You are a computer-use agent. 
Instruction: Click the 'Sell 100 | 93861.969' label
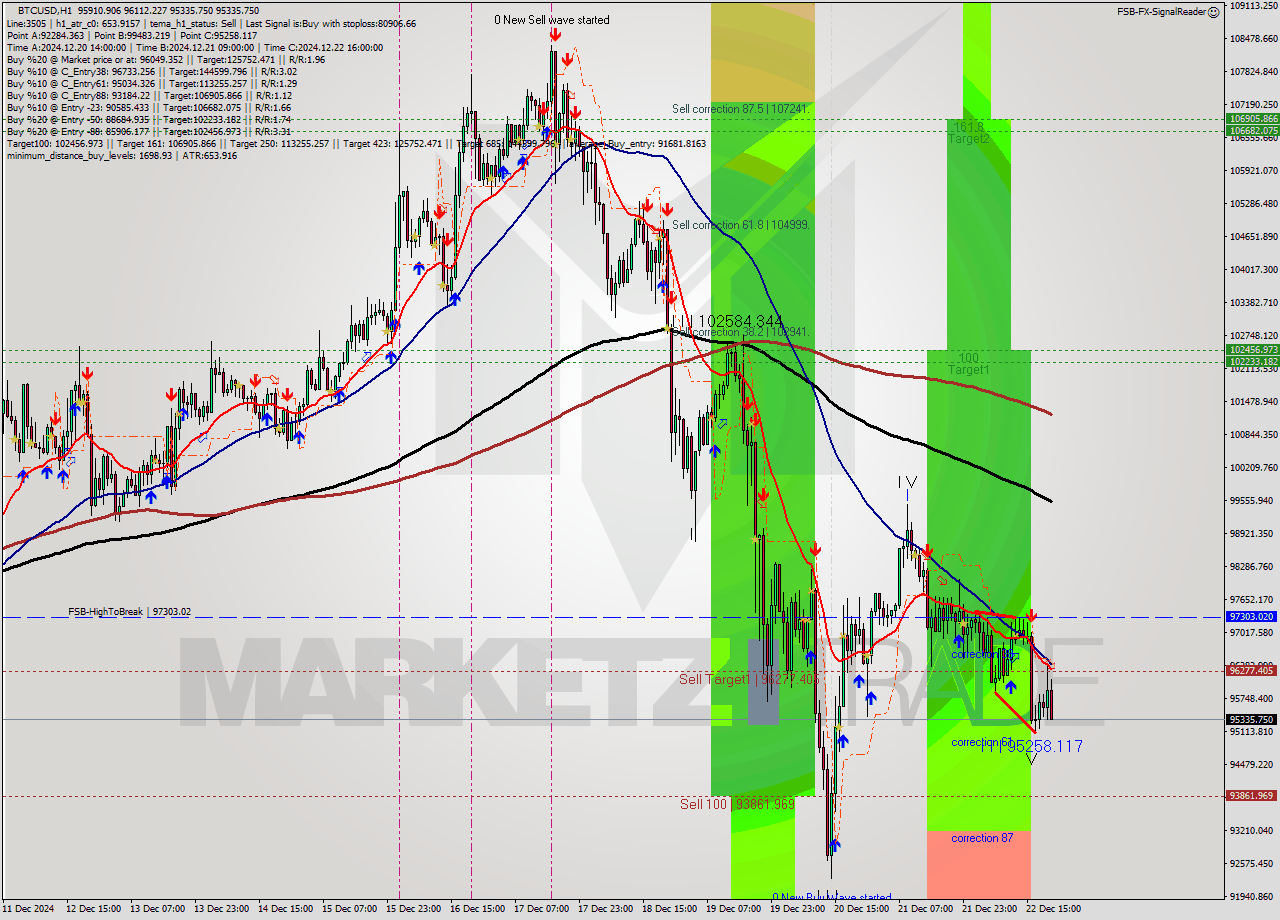(737, 804)
